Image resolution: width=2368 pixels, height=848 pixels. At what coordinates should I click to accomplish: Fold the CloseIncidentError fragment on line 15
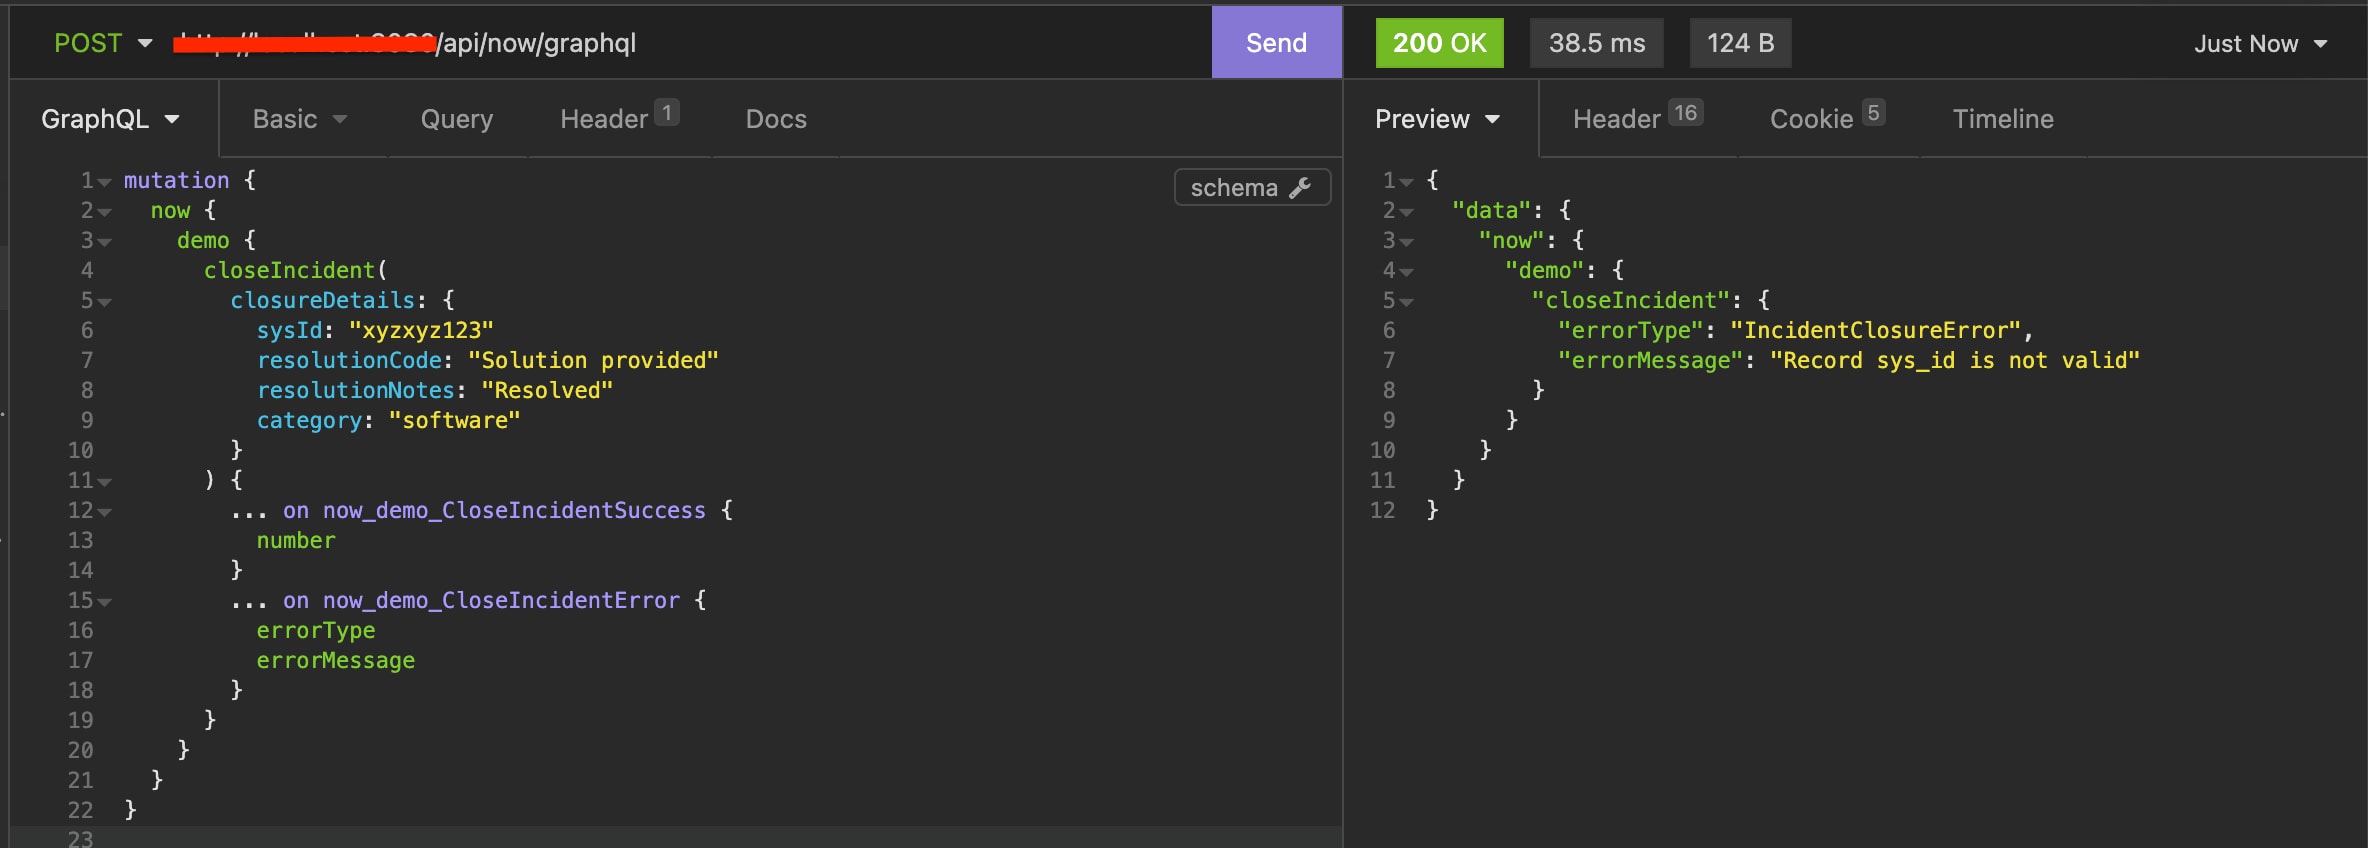pos(105,602)
